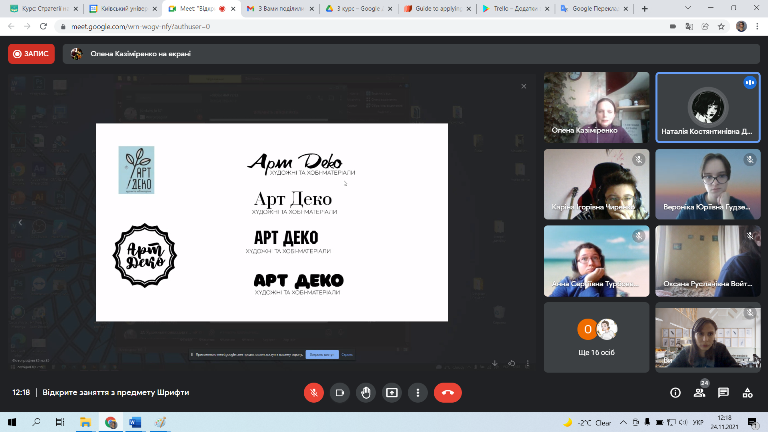
Task: Go forward in browser history
Action: coord(27,26)
